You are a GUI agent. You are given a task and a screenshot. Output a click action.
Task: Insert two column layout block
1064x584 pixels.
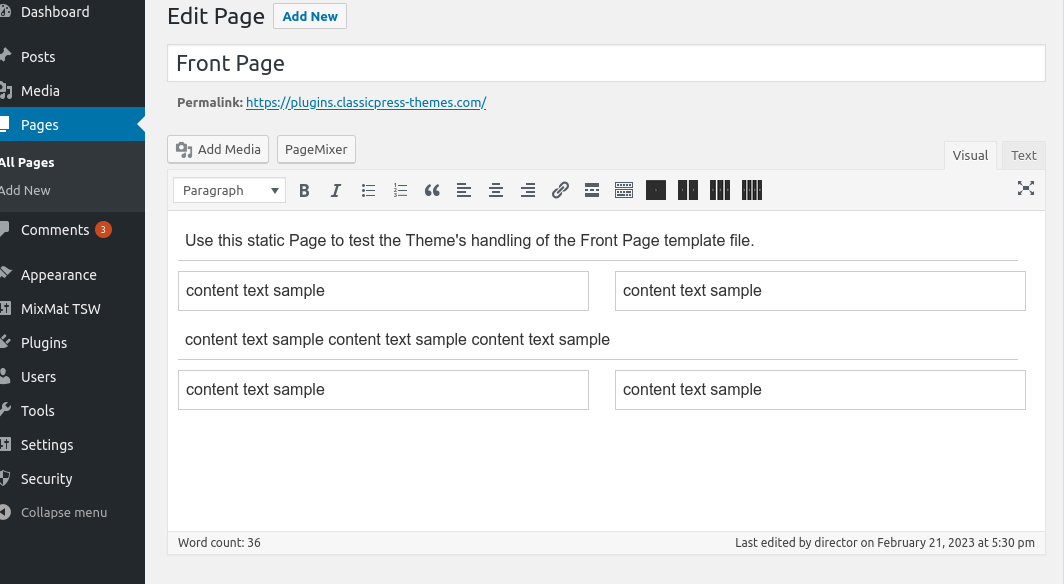click(x=687, y=191)
